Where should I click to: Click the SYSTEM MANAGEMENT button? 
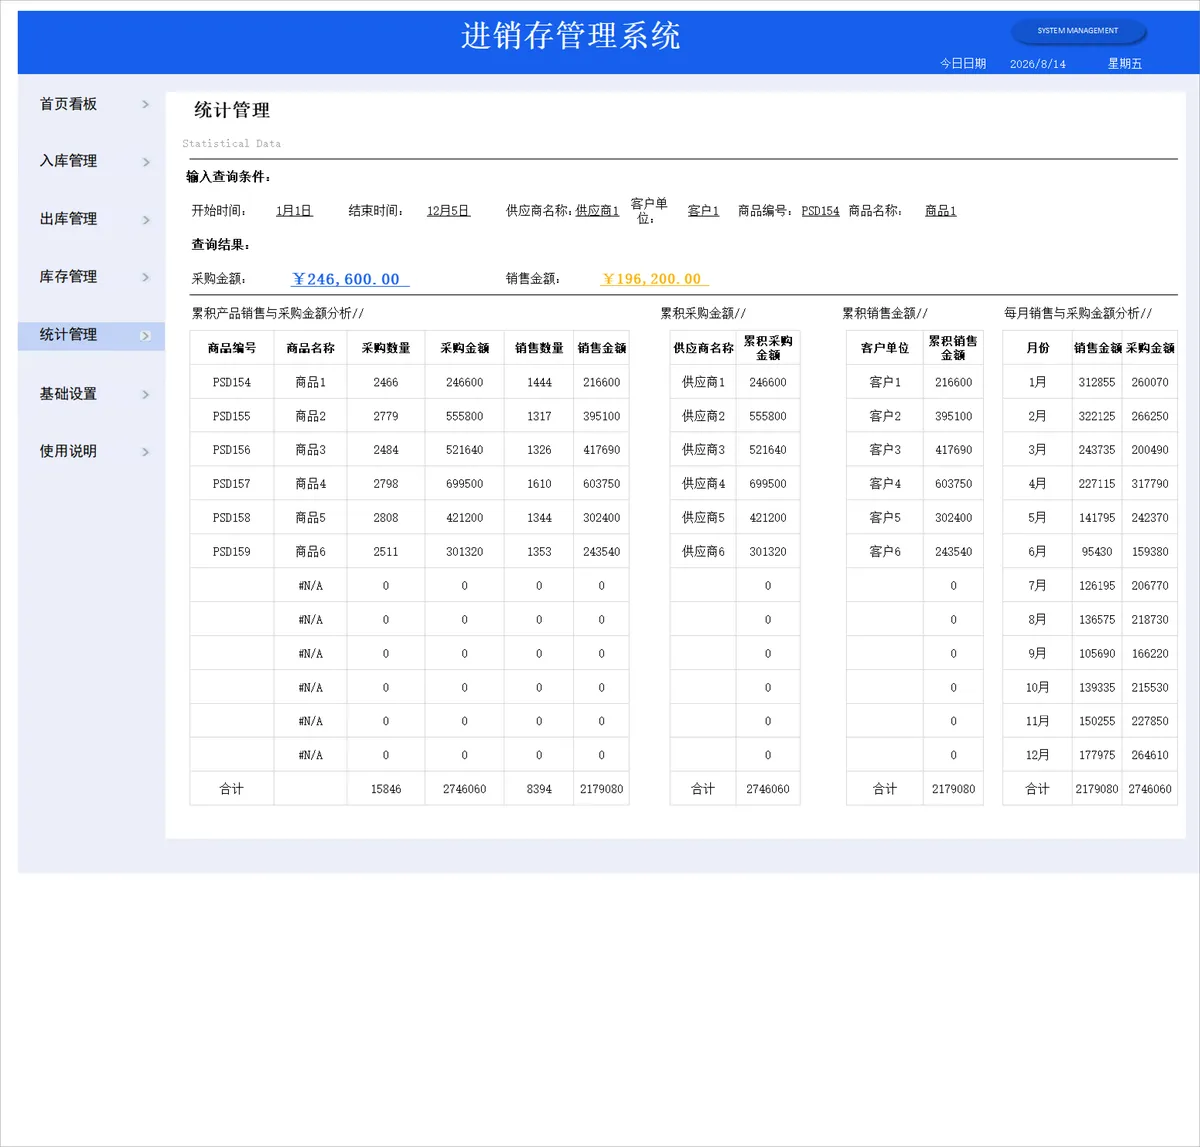pos(1078,31)
